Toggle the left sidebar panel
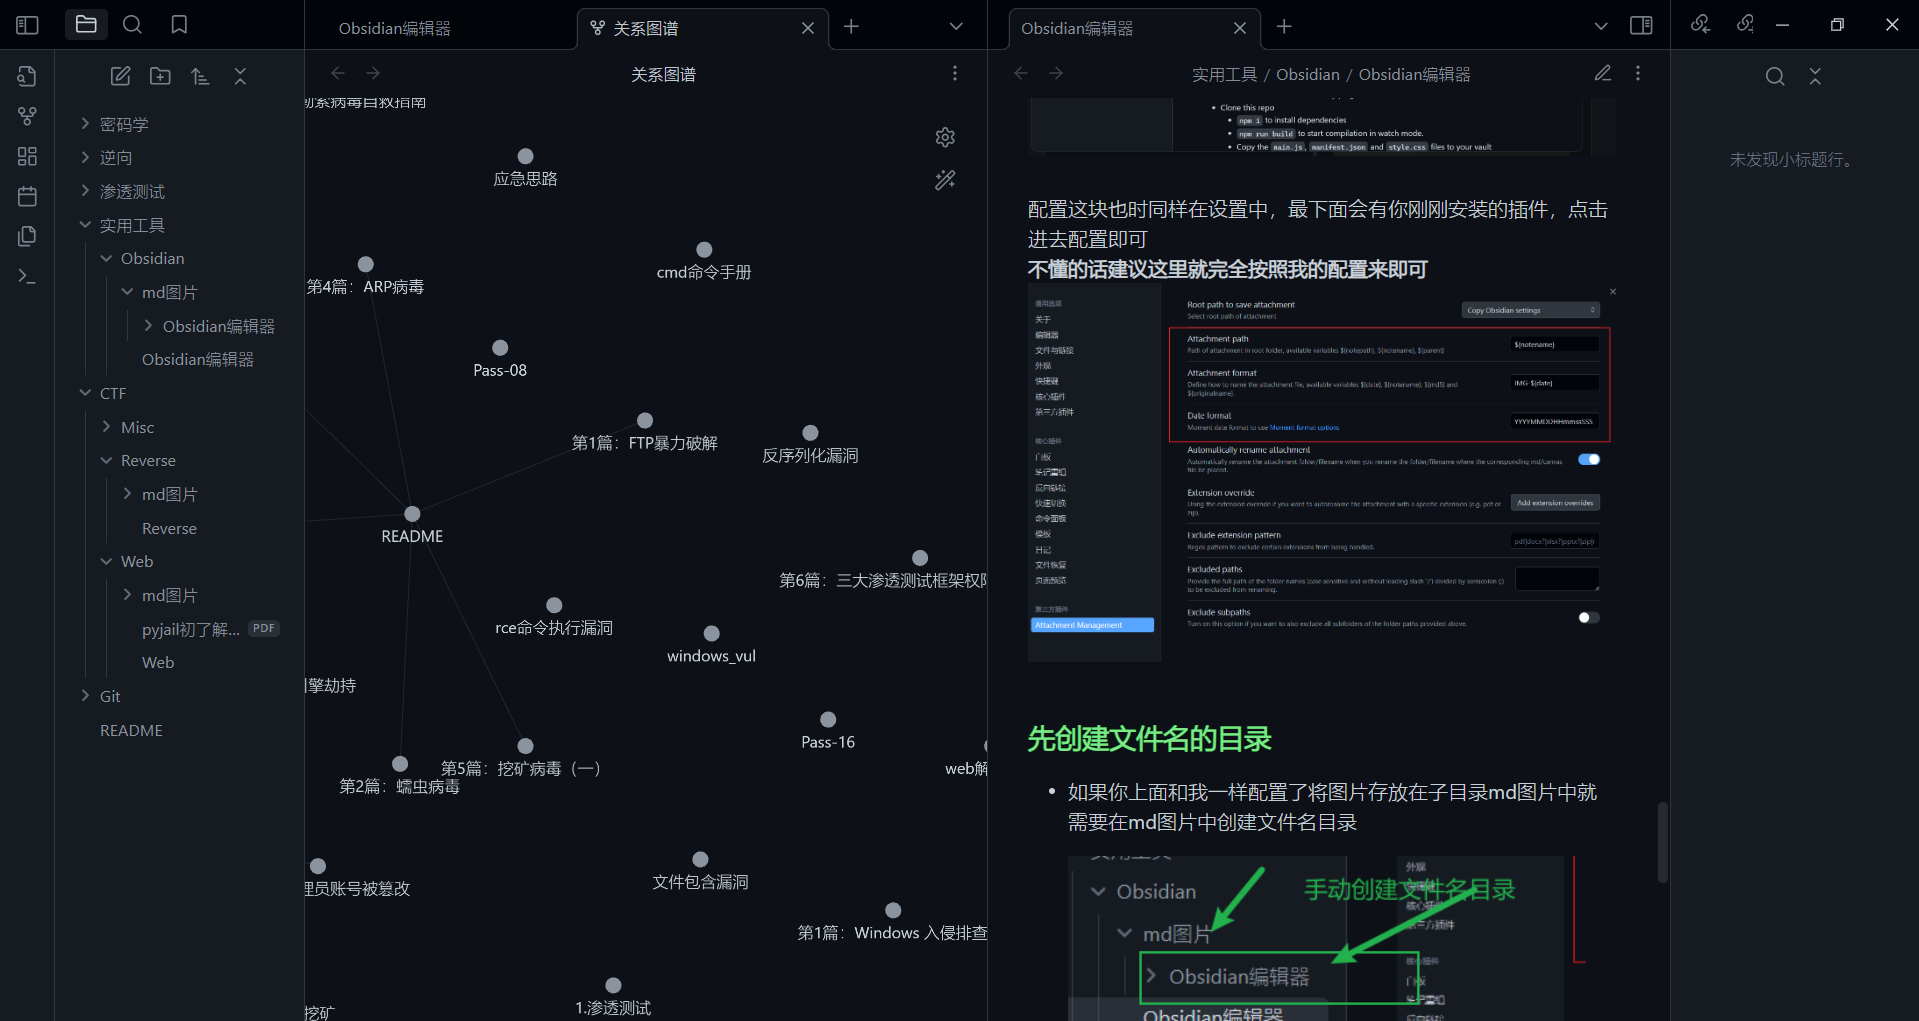This screenshot has width=1919, height=1021. [x=28, y=25]
